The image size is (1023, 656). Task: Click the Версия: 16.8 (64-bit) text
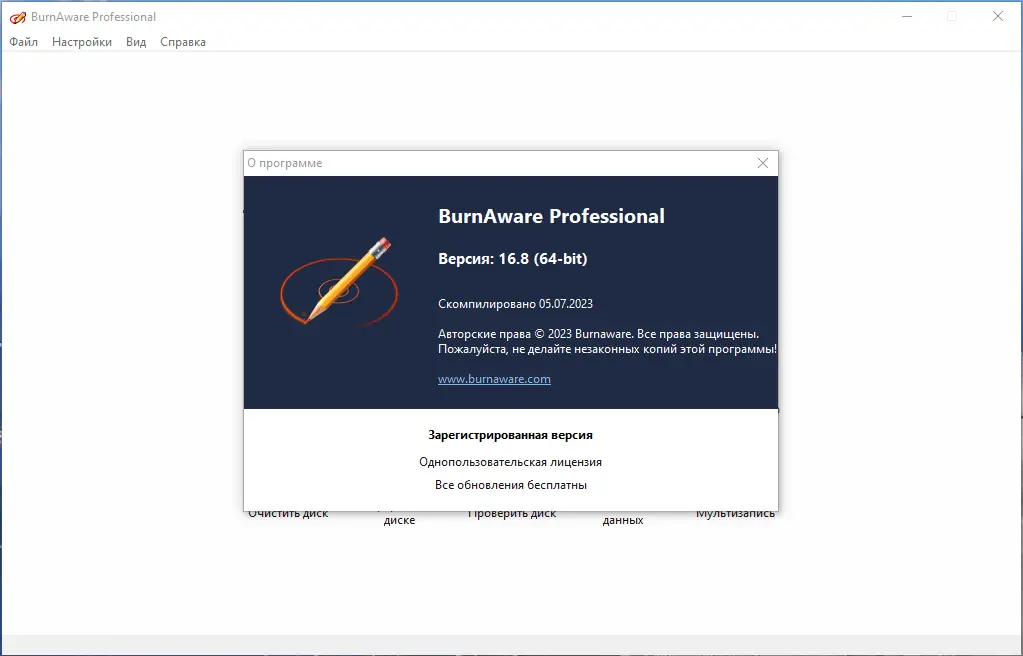point(513,258)
